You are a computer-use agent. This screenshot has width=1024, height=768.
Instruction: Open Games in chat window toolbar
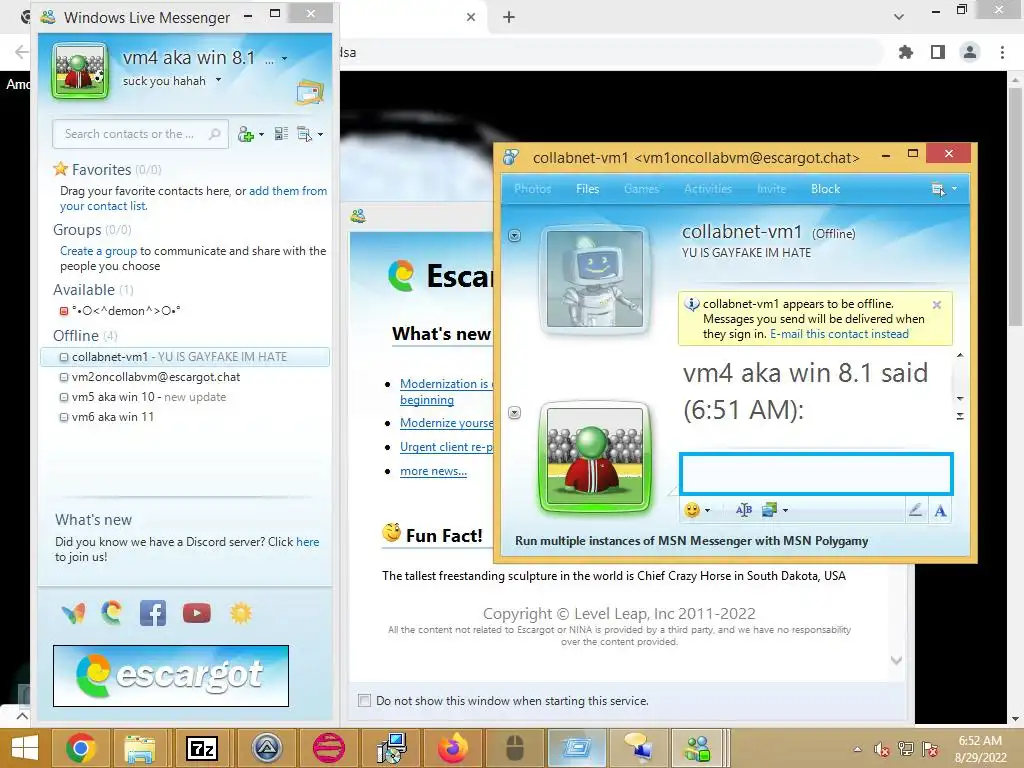pyautogui.click(x=641, y=189)
